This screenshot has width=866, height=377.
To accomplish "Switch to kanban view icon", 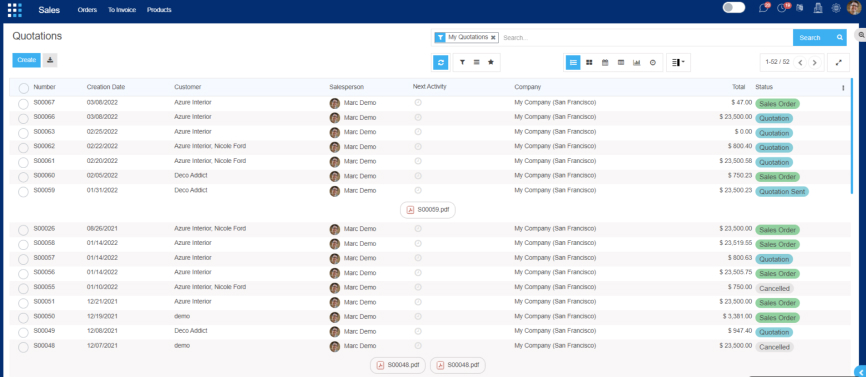I will (589, 63).
